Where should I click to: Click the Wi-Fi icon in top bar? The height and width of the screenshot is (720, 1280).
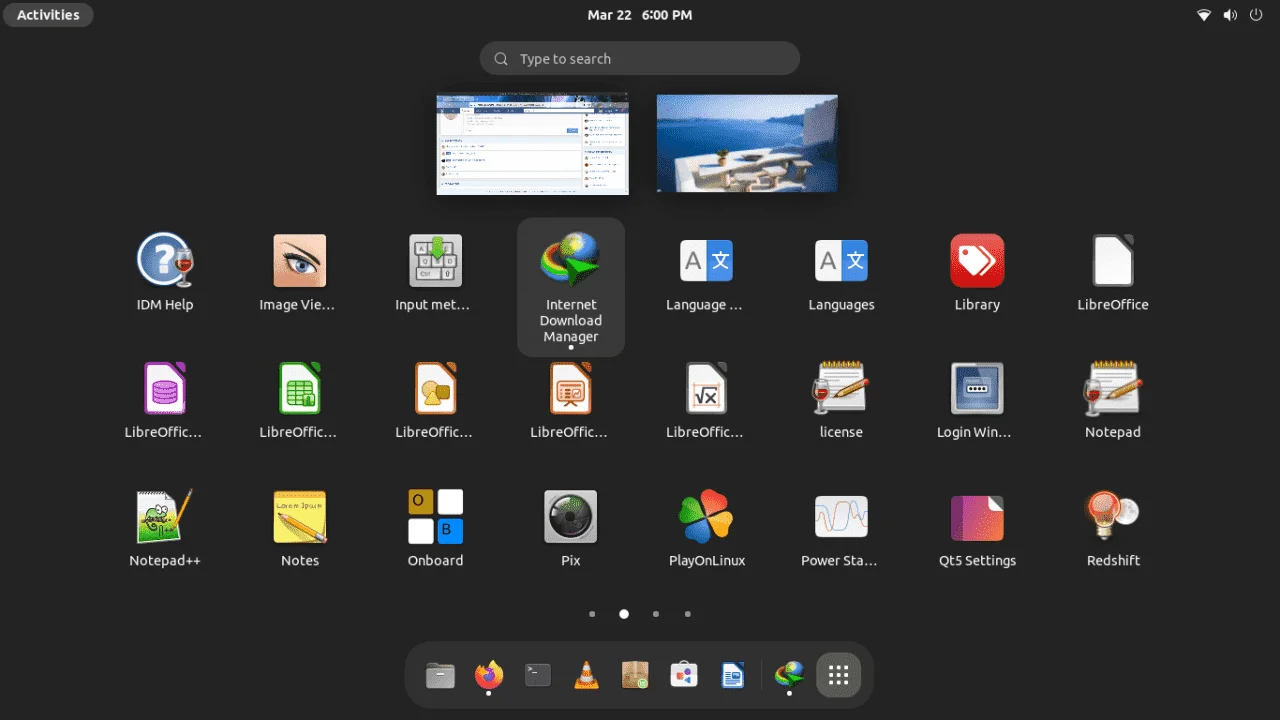coord(1204,15)
